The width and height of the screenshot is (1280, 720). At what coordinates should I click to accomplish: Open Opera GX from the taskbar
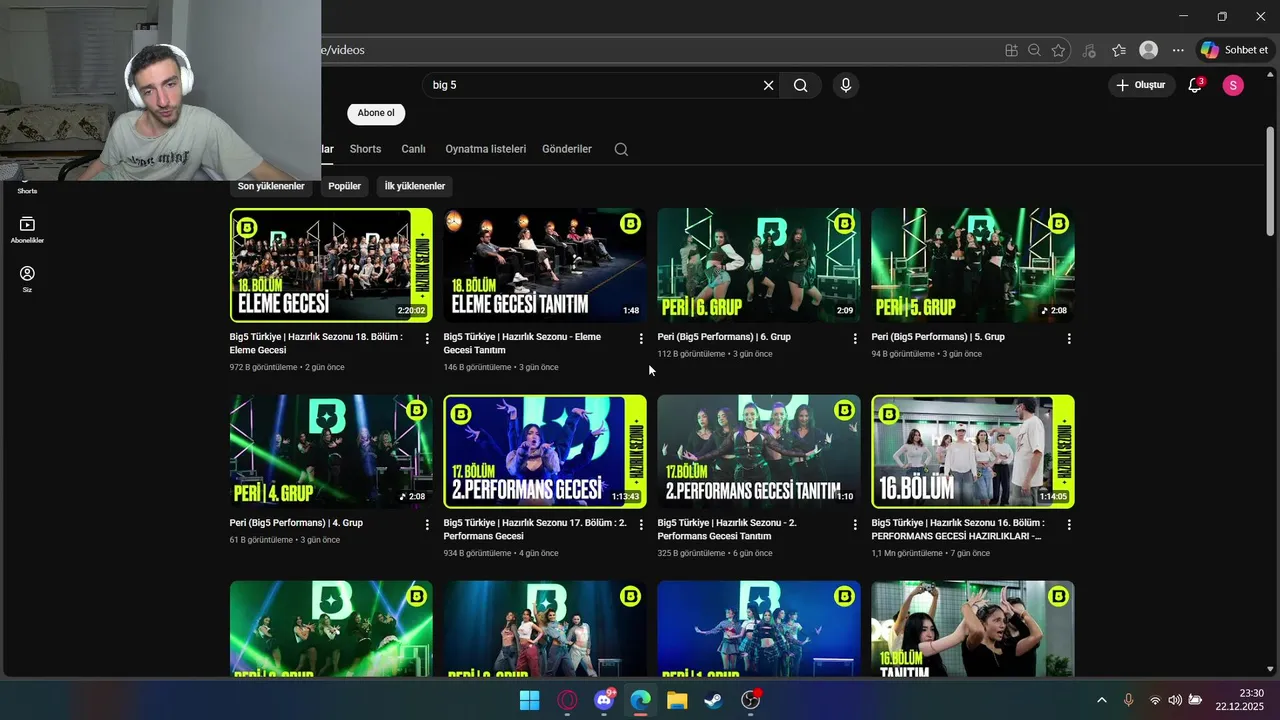tap(567, 700)
